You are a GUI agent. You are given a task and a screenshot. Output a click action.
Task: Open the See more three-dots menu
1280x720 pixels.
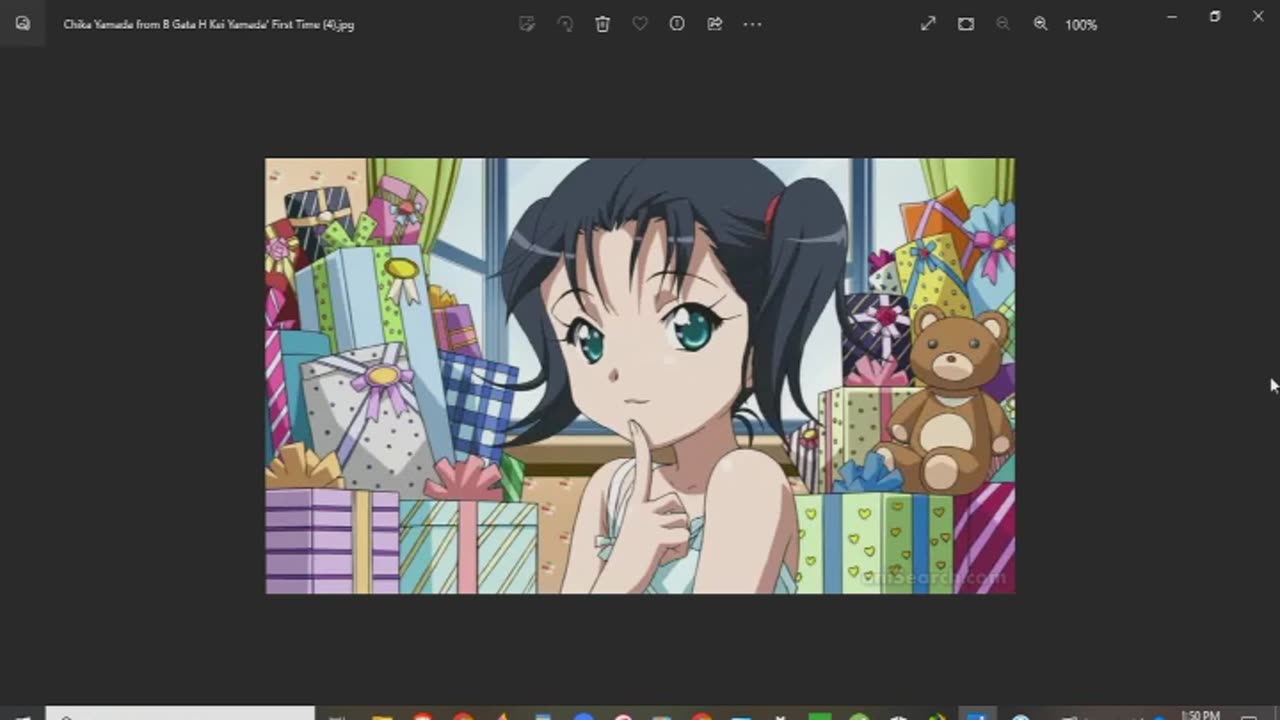point(752,24)
